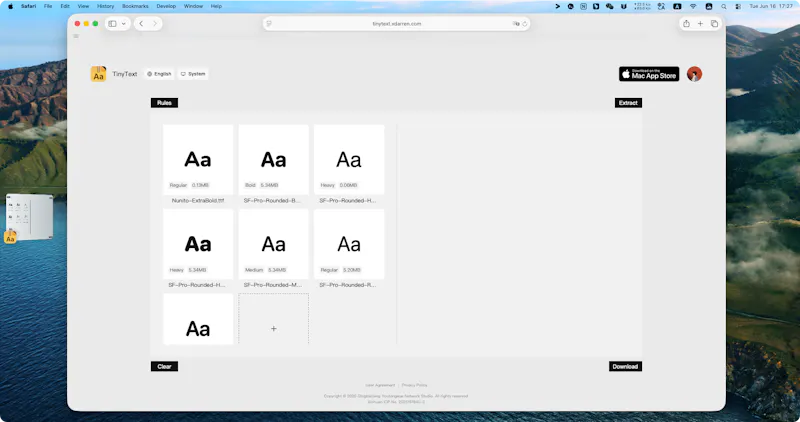
Task: Open the Help menu
Action: coord(216,6)
